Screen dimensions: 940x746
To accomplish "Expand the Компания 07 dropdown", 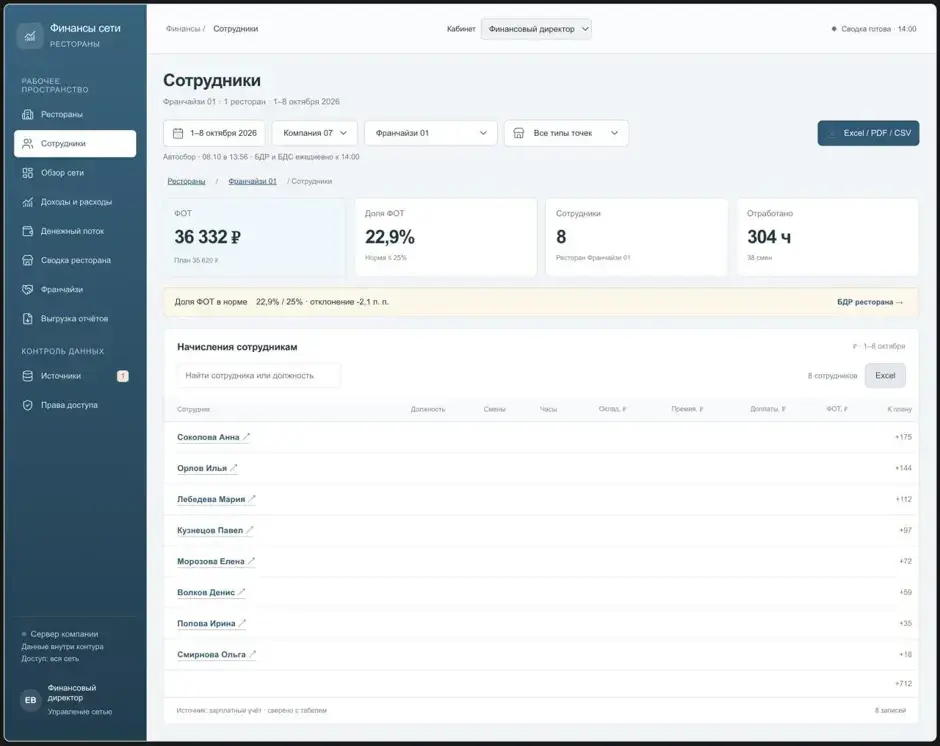I will pyautogui.click(x=315, y=133).
